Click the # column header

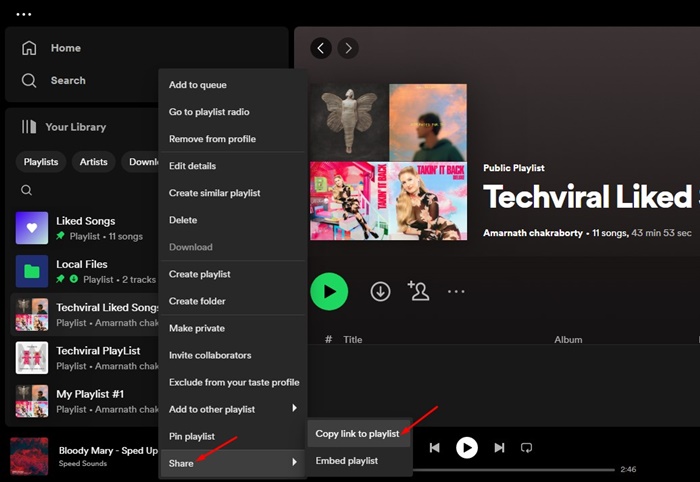tap(329, 340)
